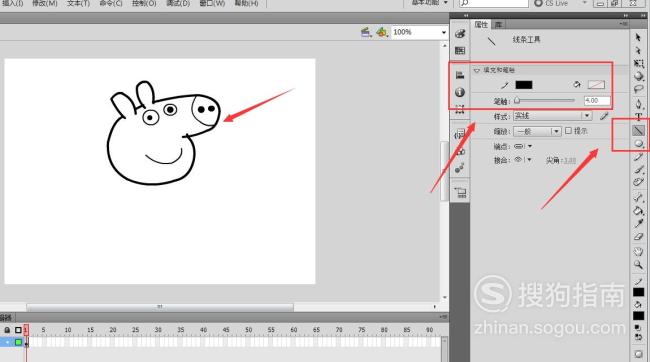Toggle the green outline square of the layer
Viewport: 650px width, 362px height.
(18, 342)
